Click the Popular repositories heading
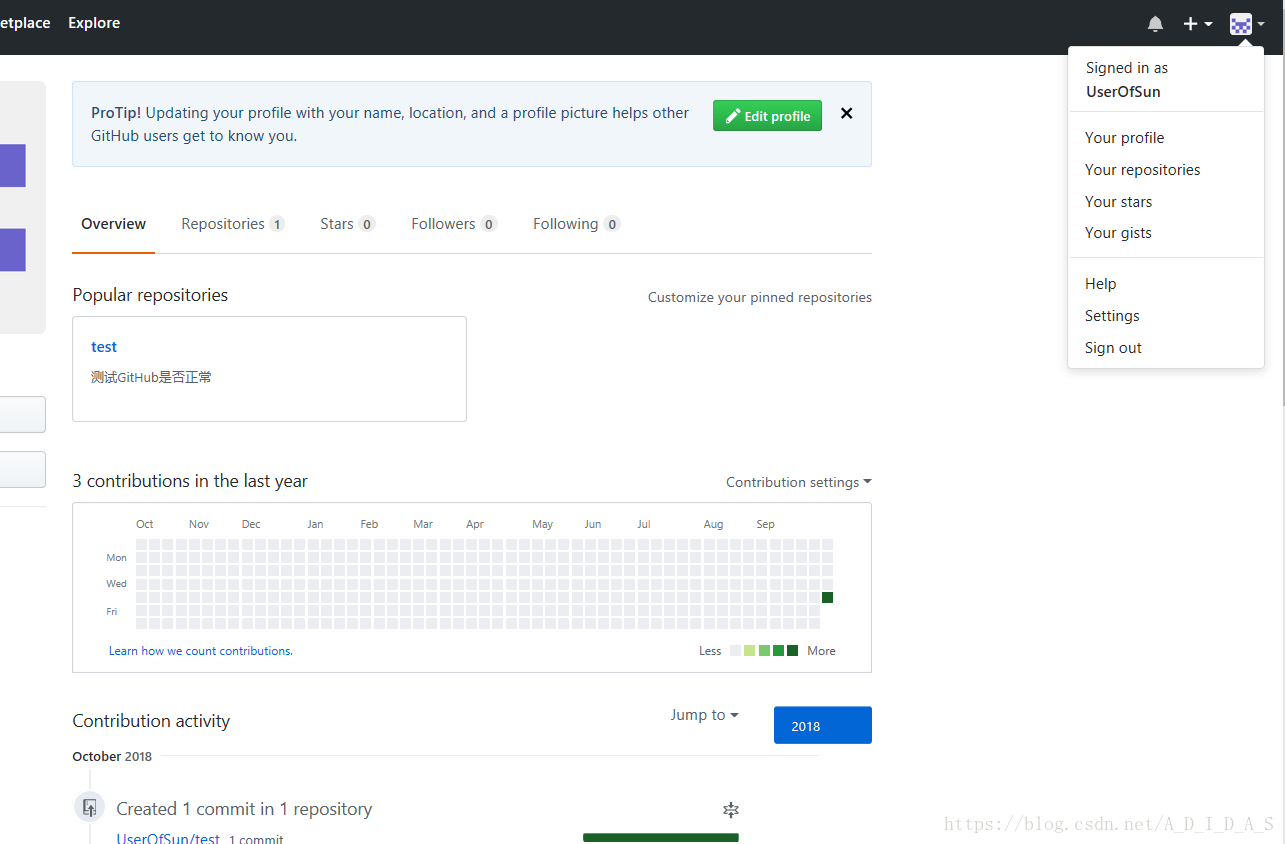 (150, 295)
